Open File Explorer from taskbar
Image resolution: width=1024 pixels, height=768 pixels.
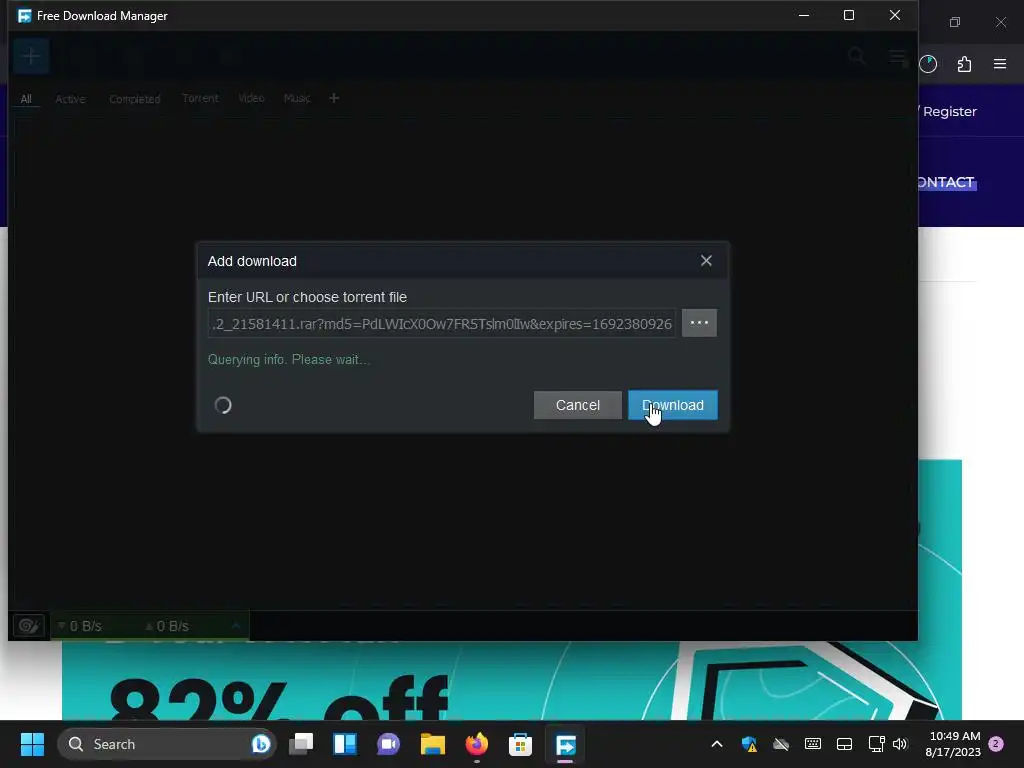tap(432, 744)
